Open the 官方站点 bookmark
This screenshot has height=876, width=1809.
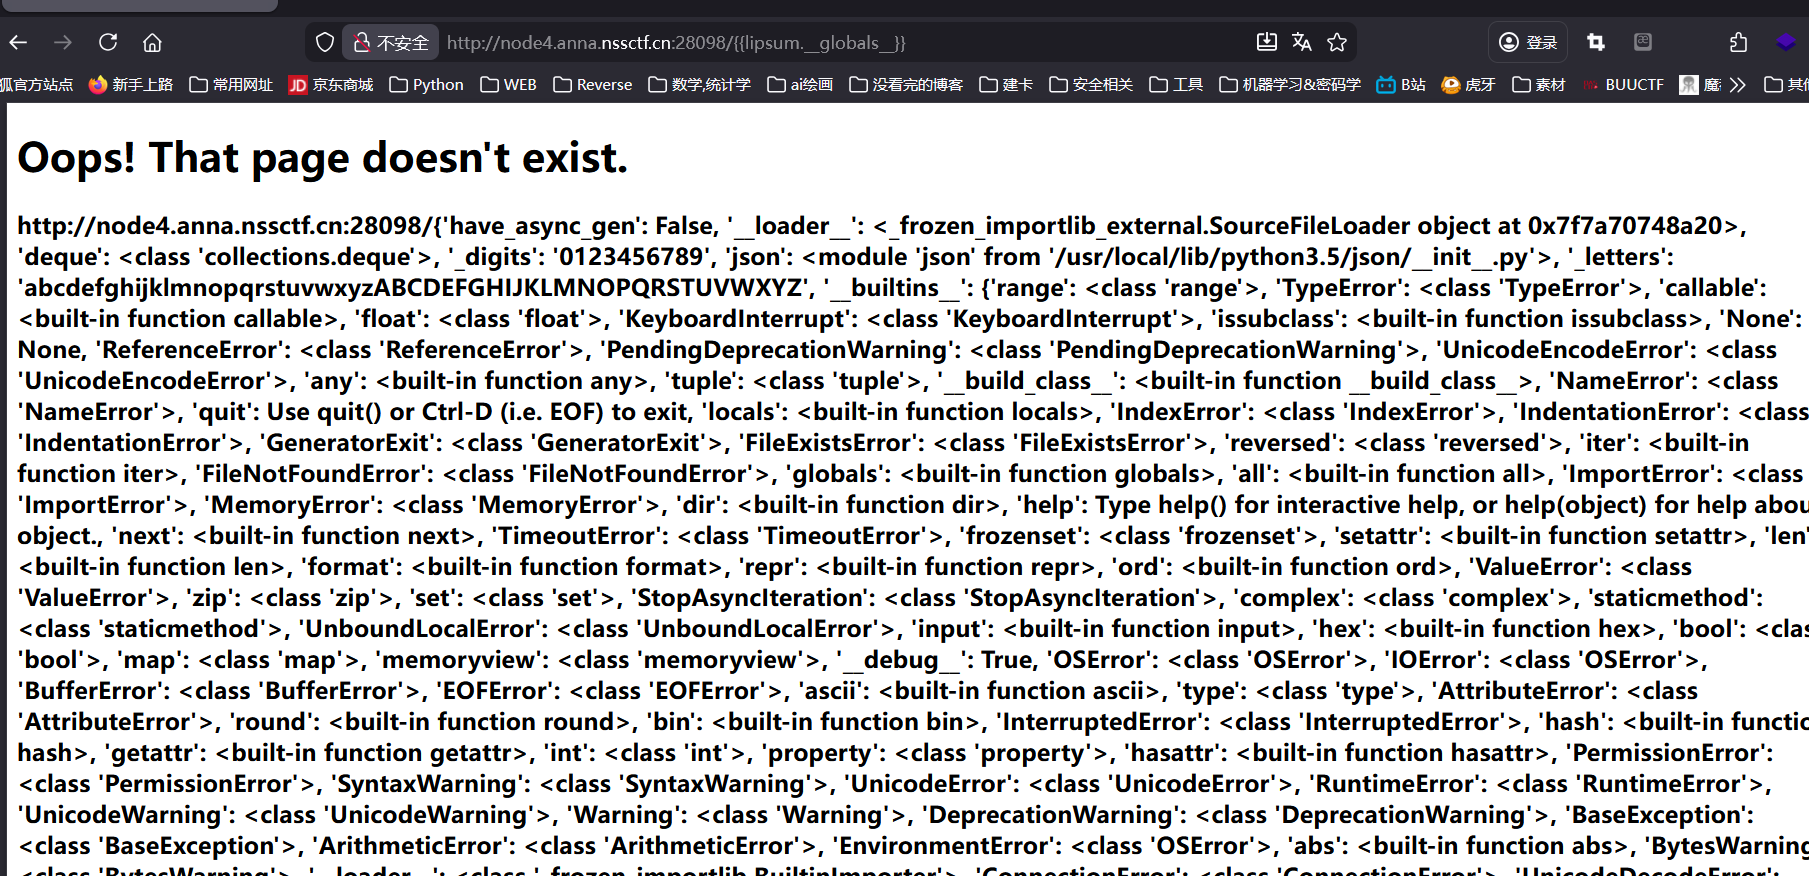coord(36,85)
